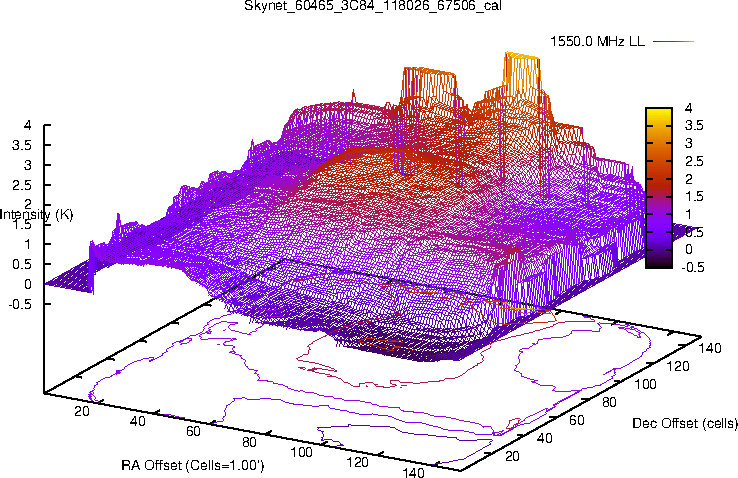Click tick label 100 on RA Offset axis
This screenshot has height=478, width=738.
[x=302, y=452]
